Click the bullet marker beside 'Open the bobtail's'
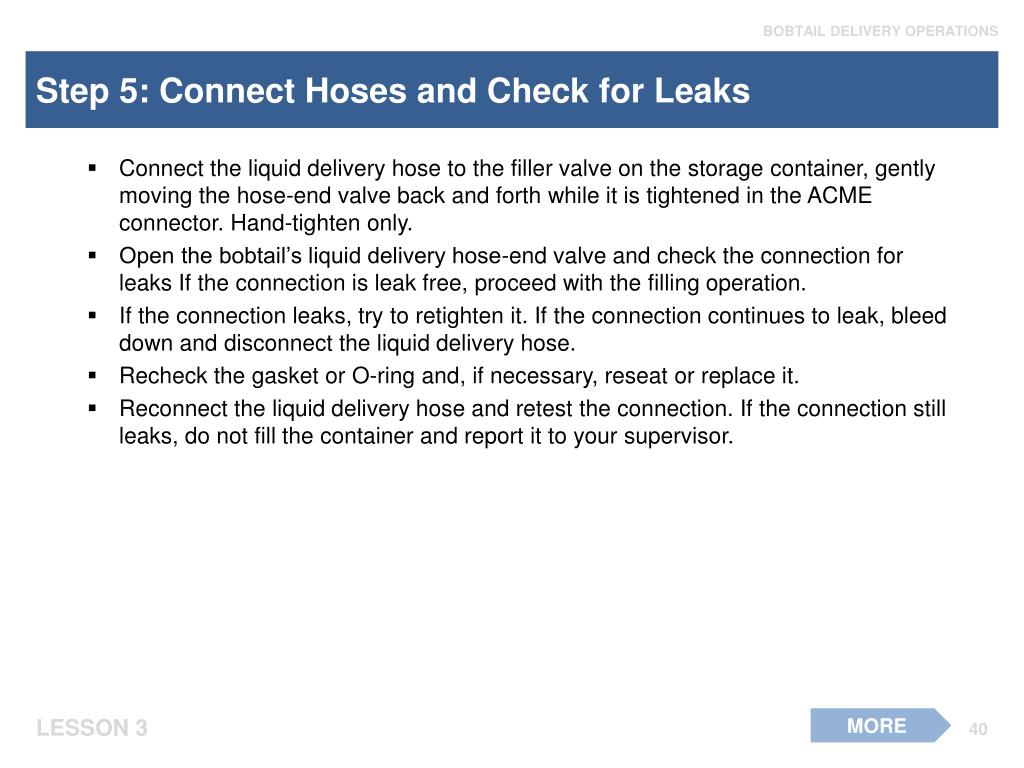This screenshot has height=768, width=1024. click(x=92, y=256)
